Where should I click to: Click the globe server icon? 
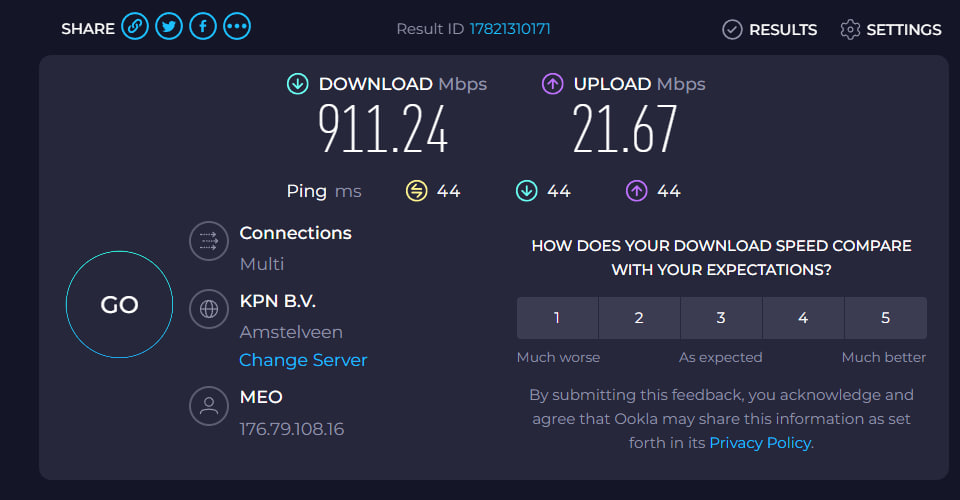(209, 309)
